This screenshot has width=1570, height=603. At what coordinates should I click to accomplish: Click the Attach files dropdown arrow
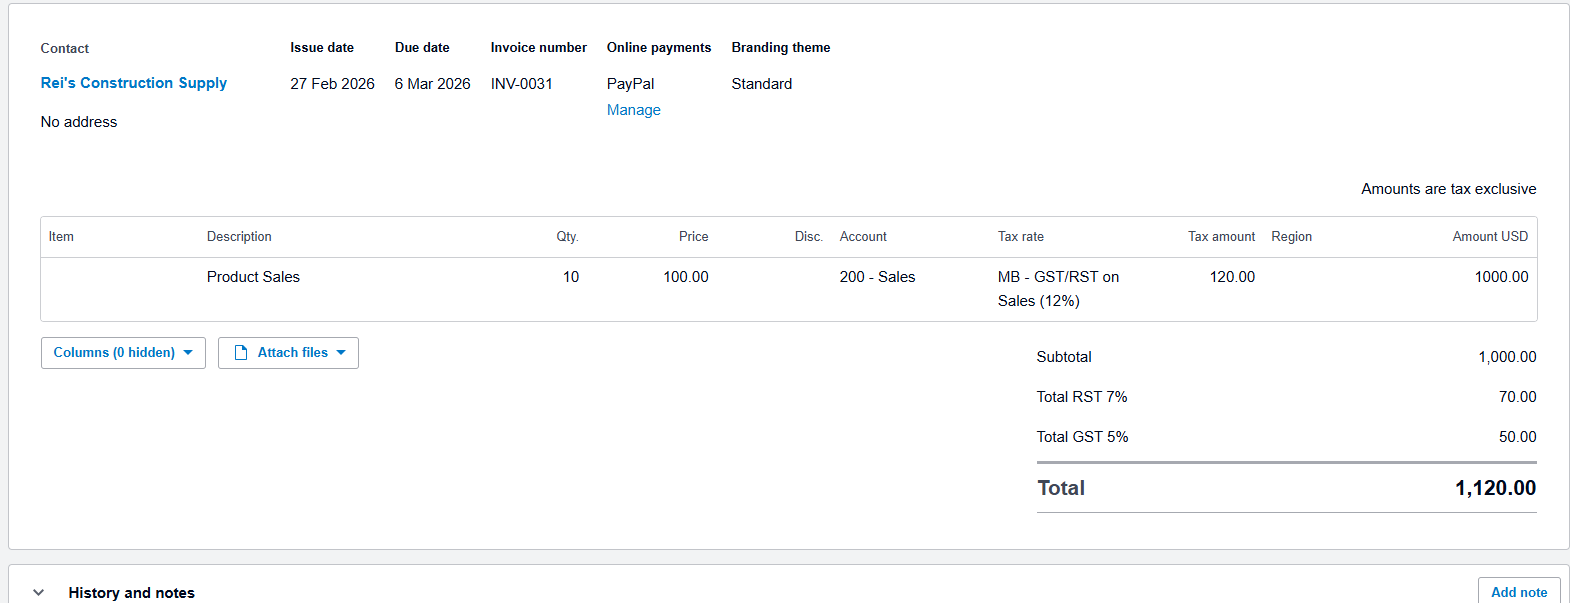(341, 353)
